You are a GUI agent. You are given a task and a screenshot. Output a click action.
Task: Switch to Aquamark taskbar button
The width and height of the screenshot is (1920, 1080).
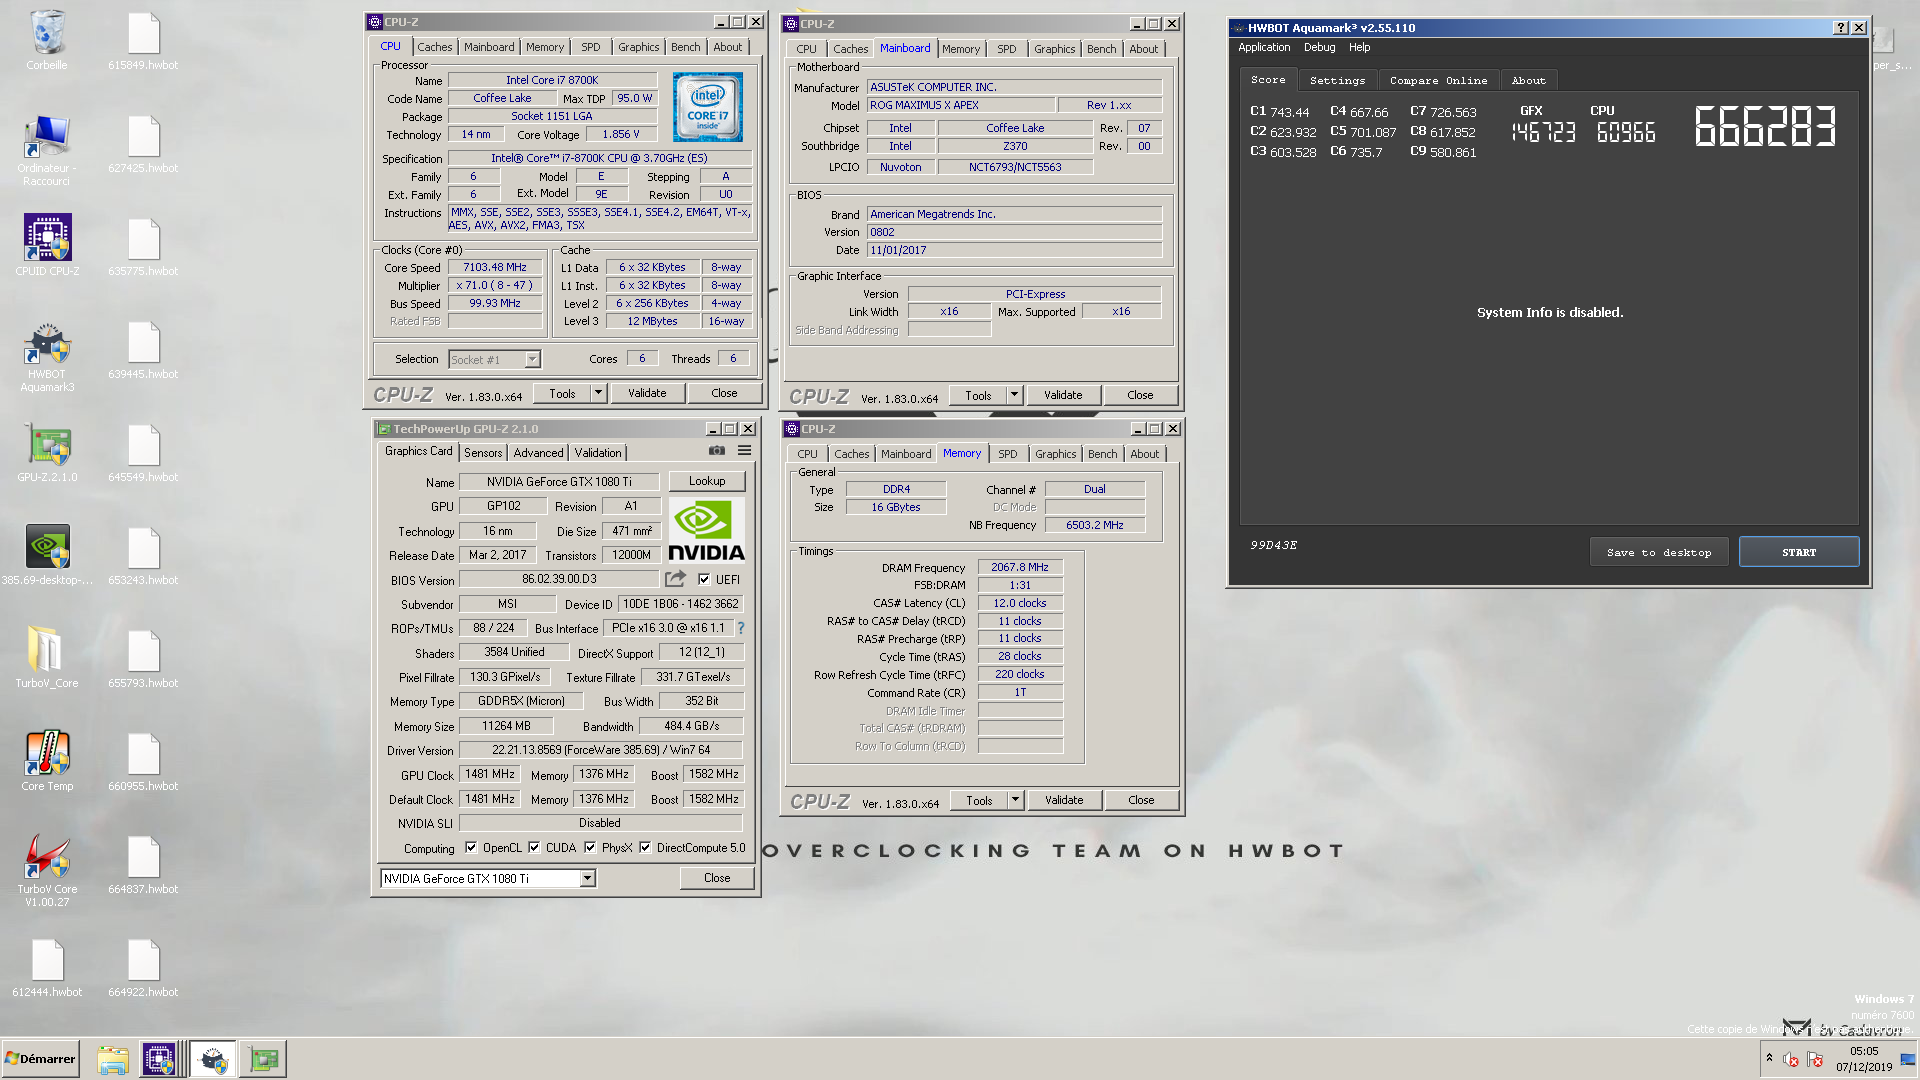click(x=213, y=1059)
